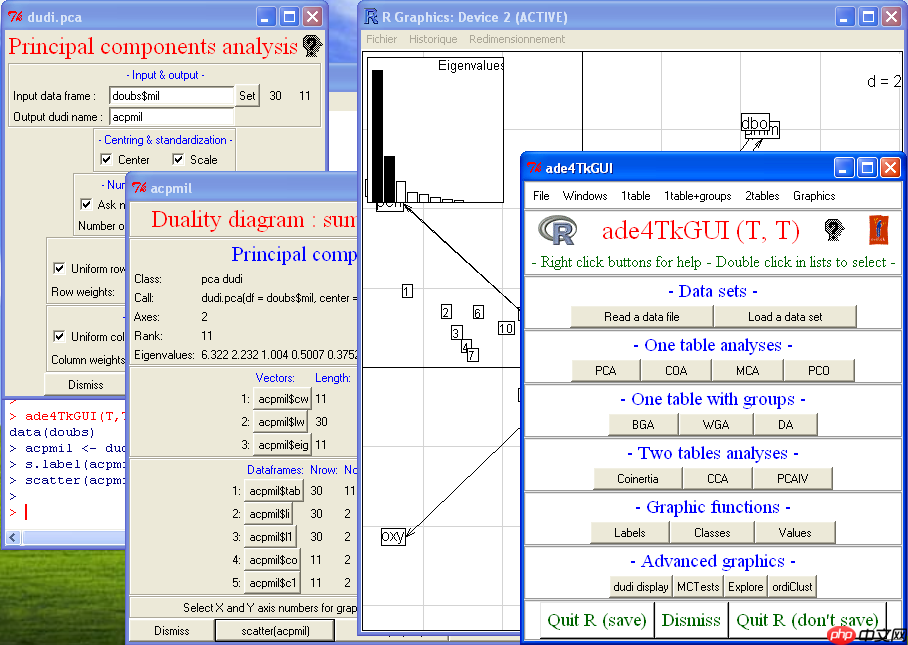Click the R icon in R Graphics title bar

tap(371, 16)
